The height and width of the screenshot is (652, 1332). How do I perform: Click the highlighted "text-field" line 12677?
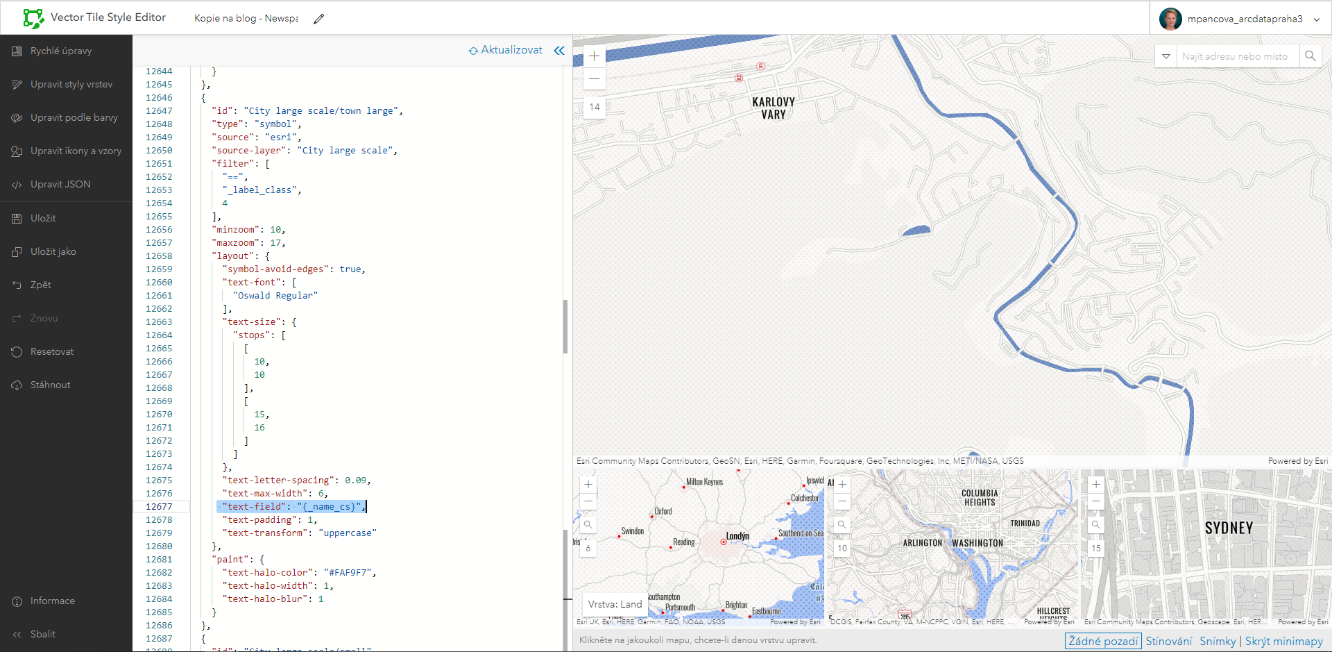[293, 507]
